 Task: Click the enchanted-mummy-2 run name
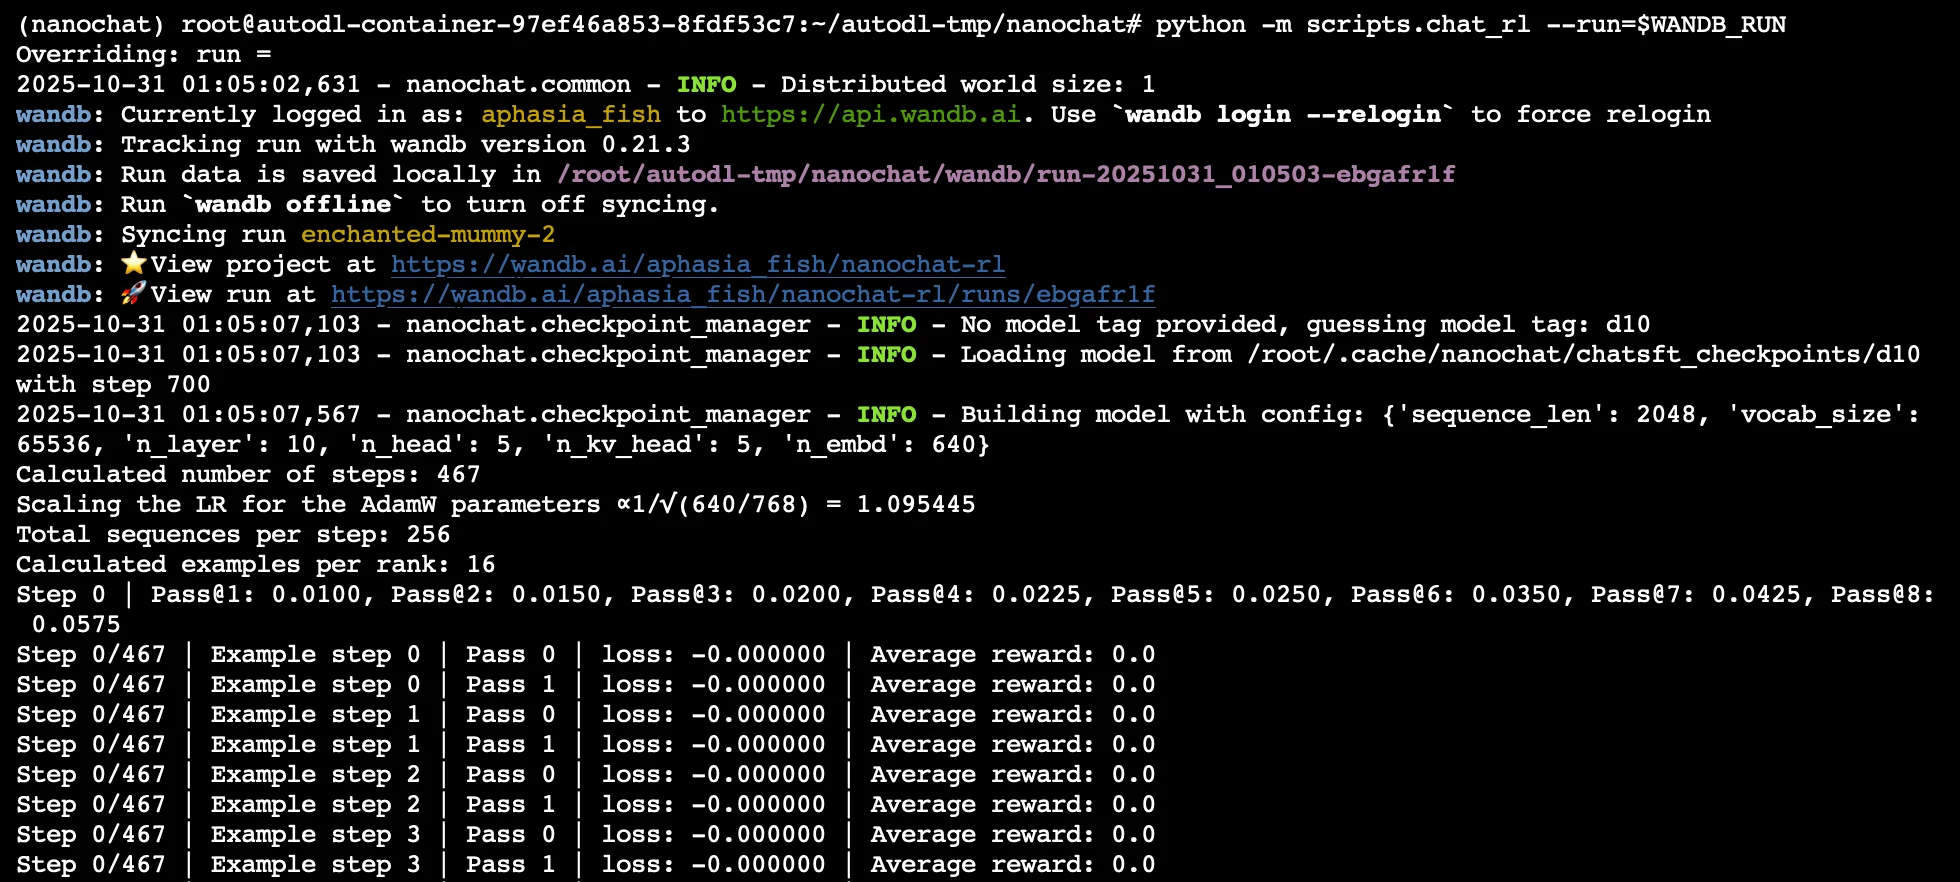pos(428,235)
